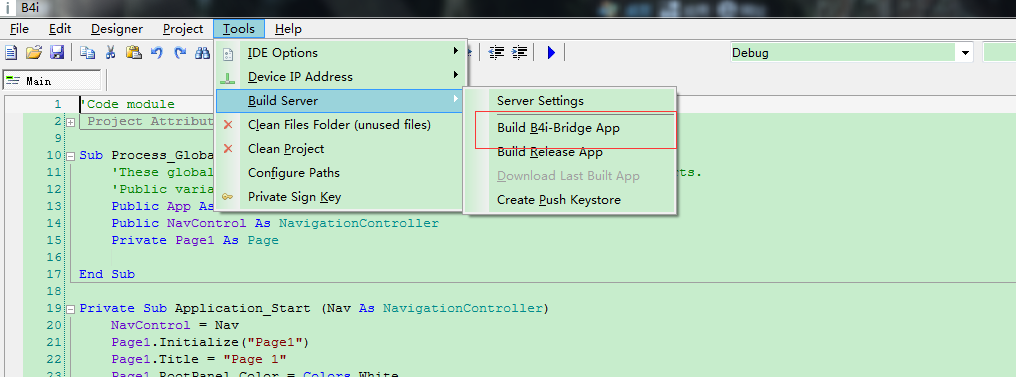Click the Paste clipboard icon
The height and width of the screenshot is (377, 1016).
pos(133,52)
